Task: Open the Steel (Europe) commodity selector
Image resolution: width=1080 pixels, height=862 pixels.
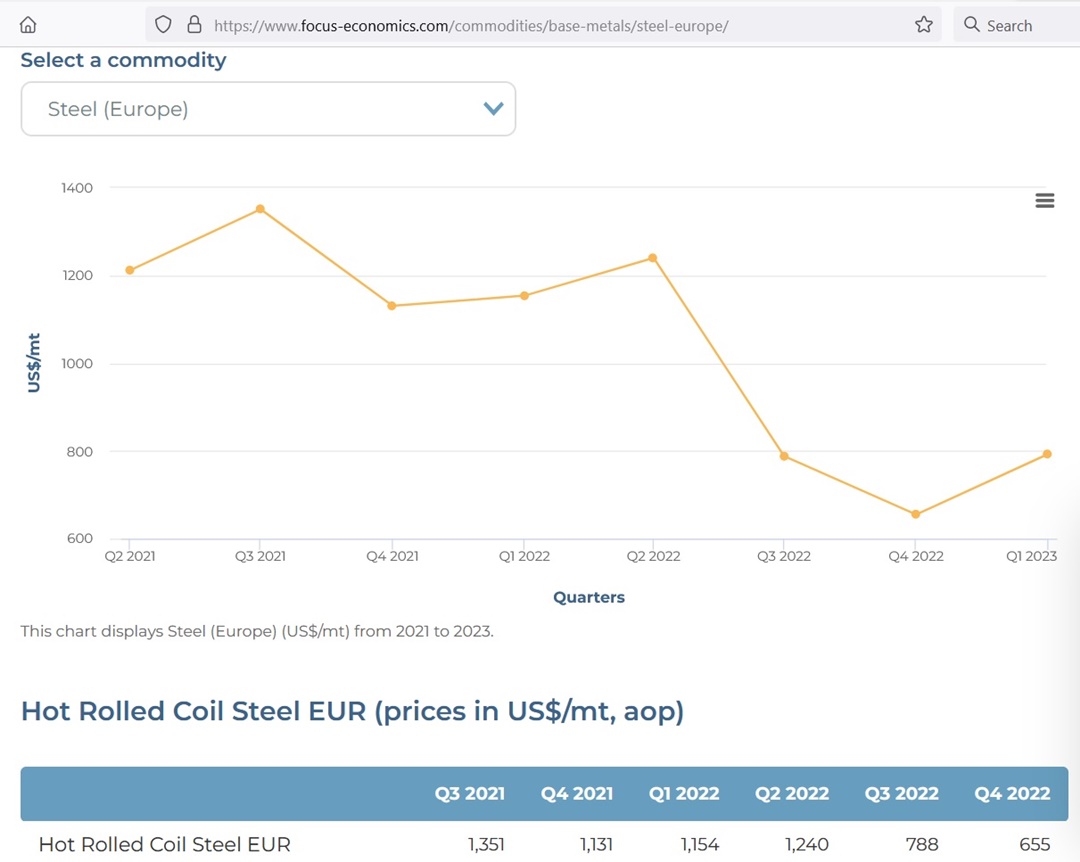Action: click(268, 109)
